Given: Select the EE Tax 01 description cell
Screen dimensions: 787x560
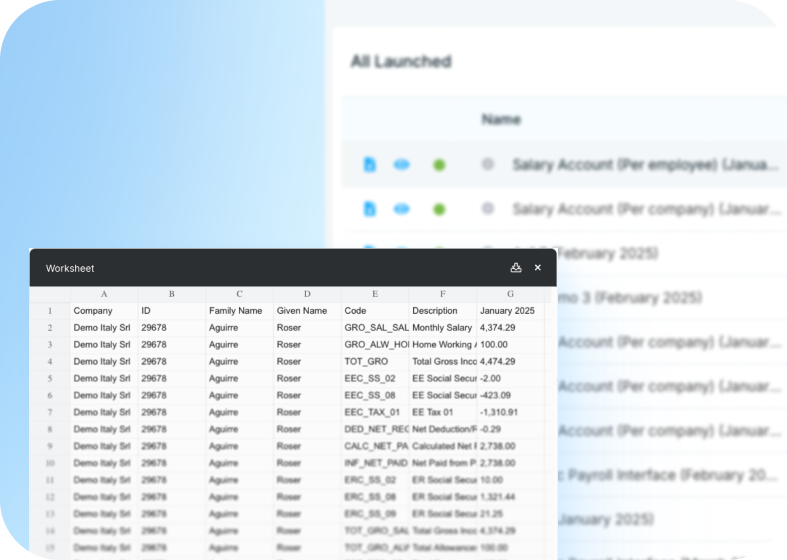Looking at the screenshot, I should pyautogui.click(x=443, y=412).
